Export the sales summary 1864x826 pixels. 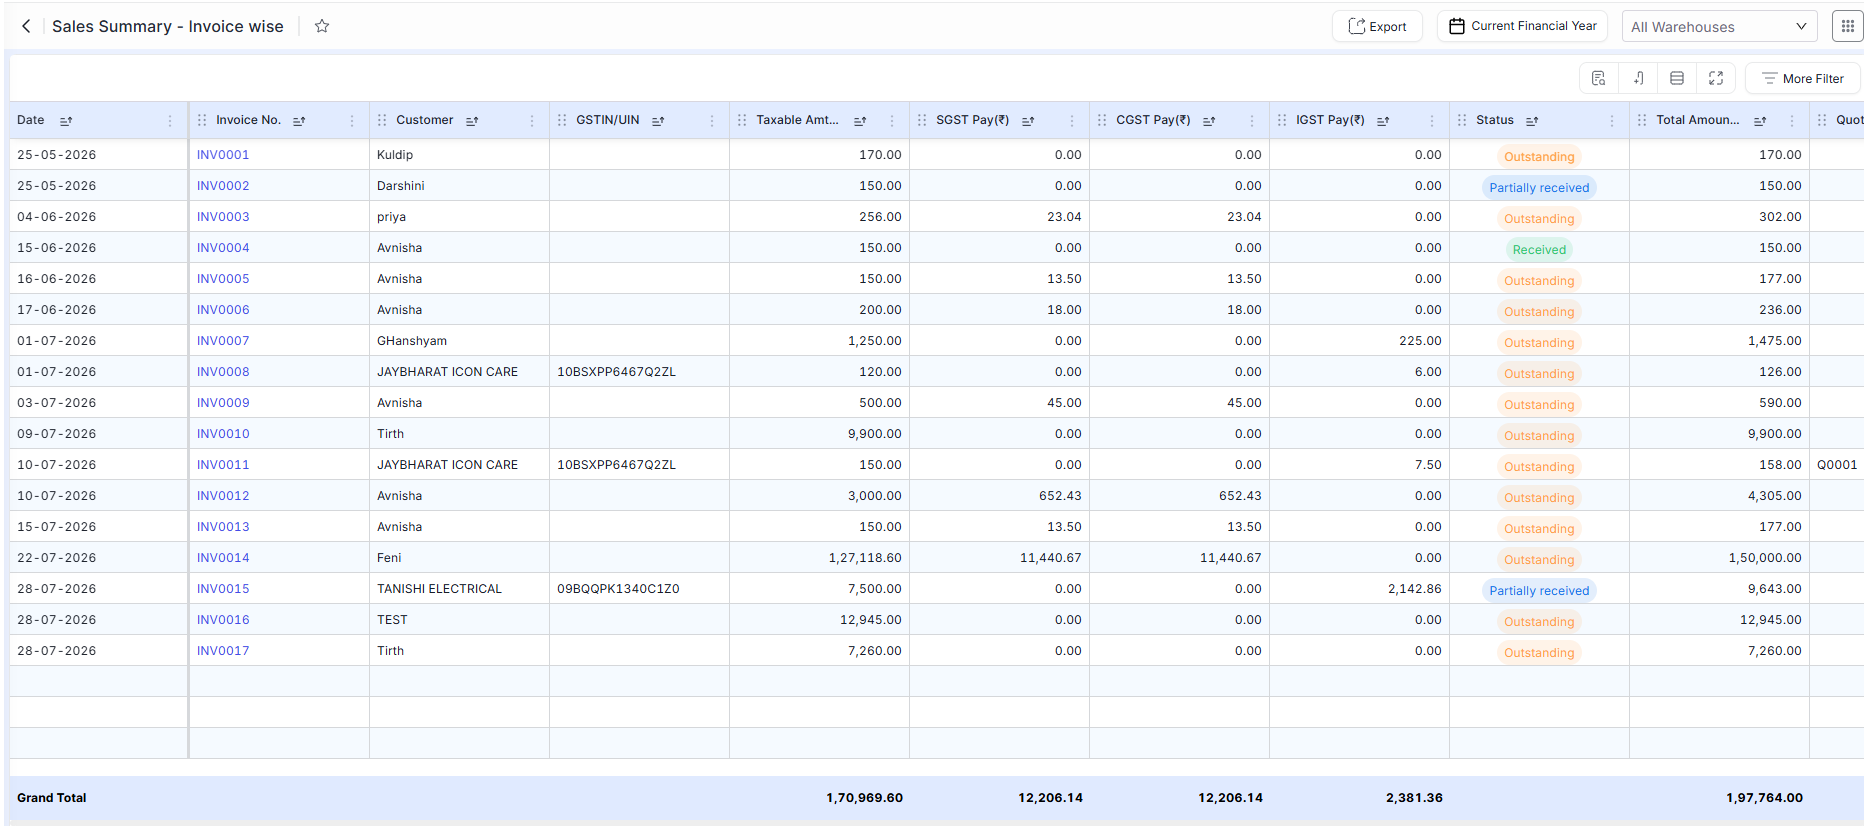coord(1377,26)
